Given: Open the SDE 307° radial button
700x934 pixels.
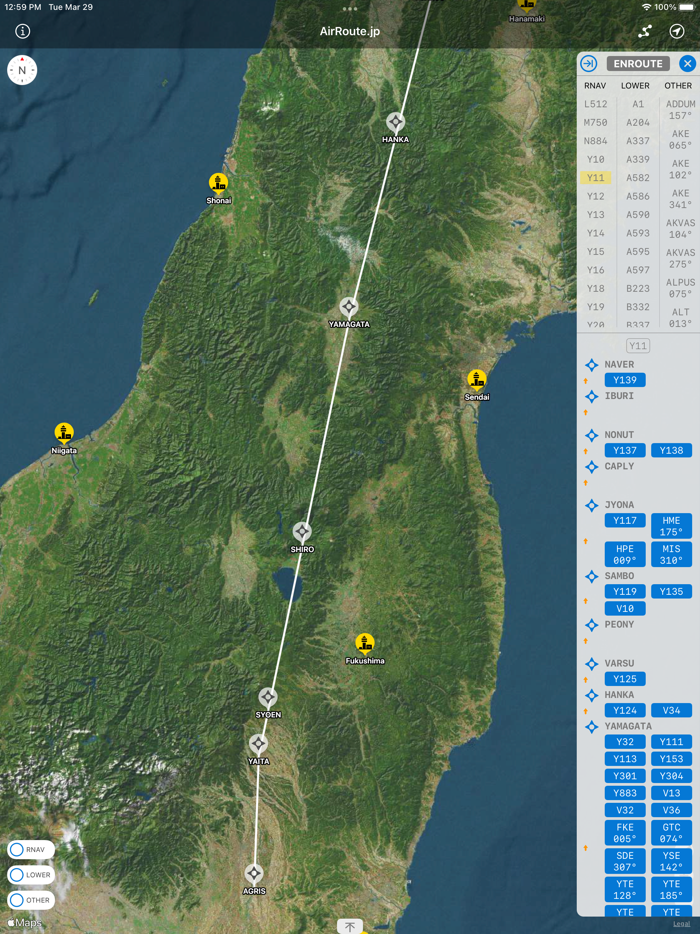Looking at the screenshot, I should (x=625, y=861).
